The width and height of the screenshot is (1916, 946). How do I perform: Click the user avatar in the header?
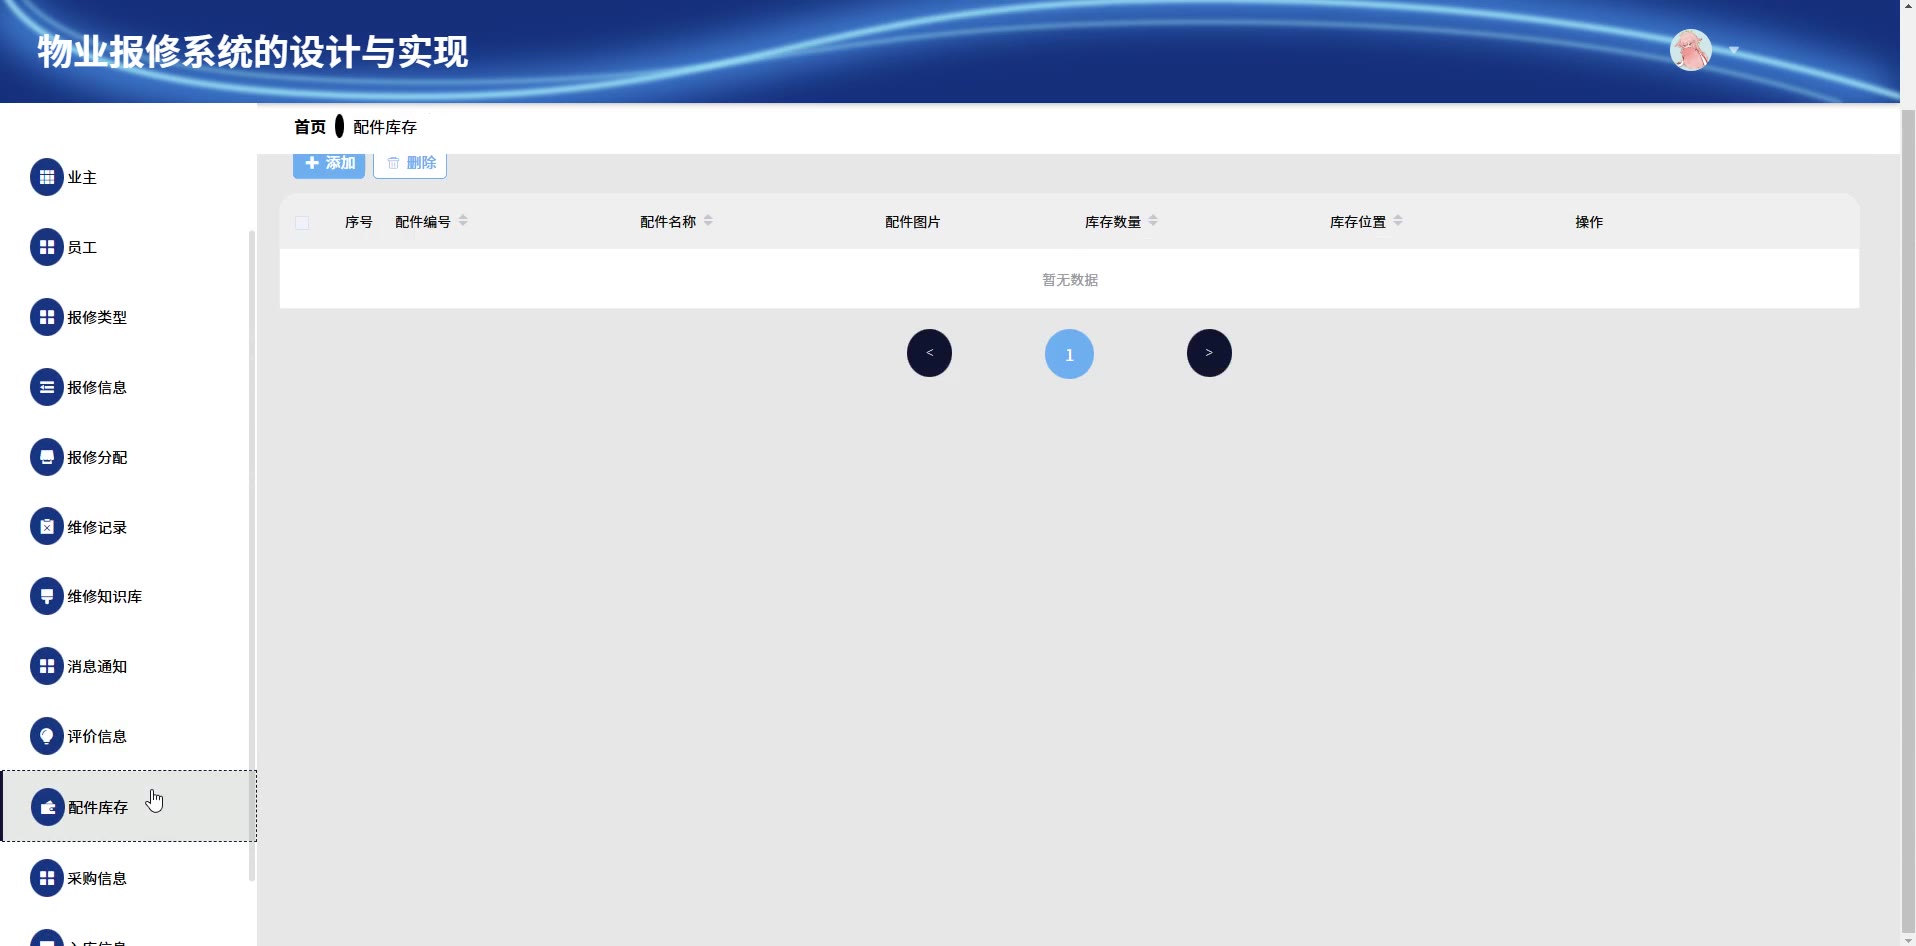pyautogui.click(x=1691, y=50)
